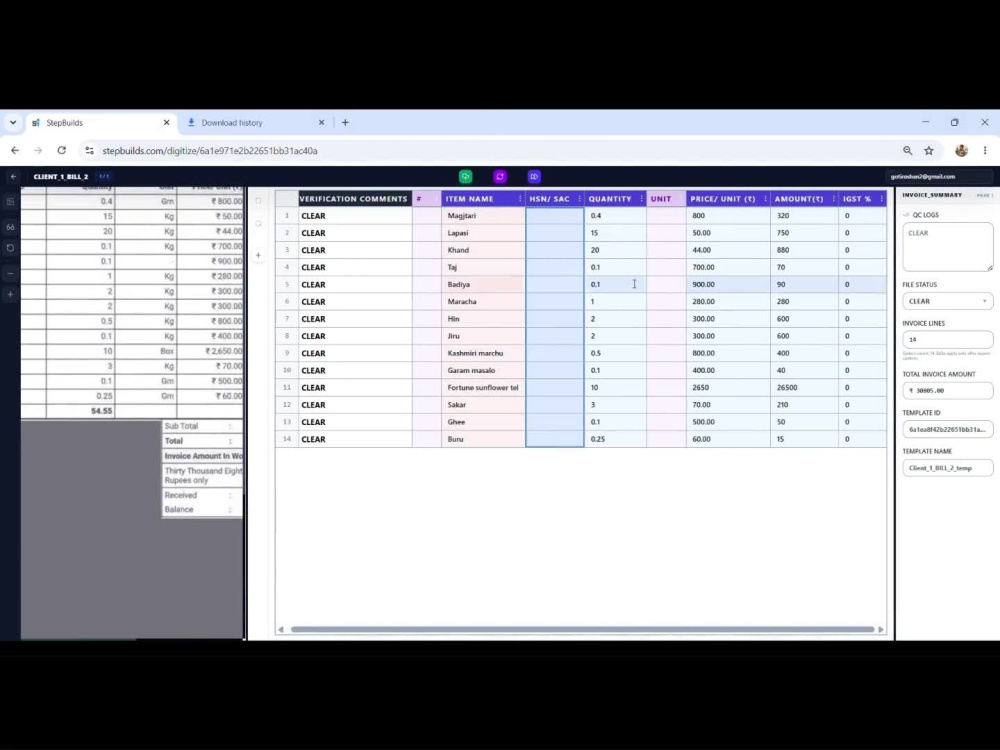
Task: Close the StepBuilds tab
Action: (166, 122)
